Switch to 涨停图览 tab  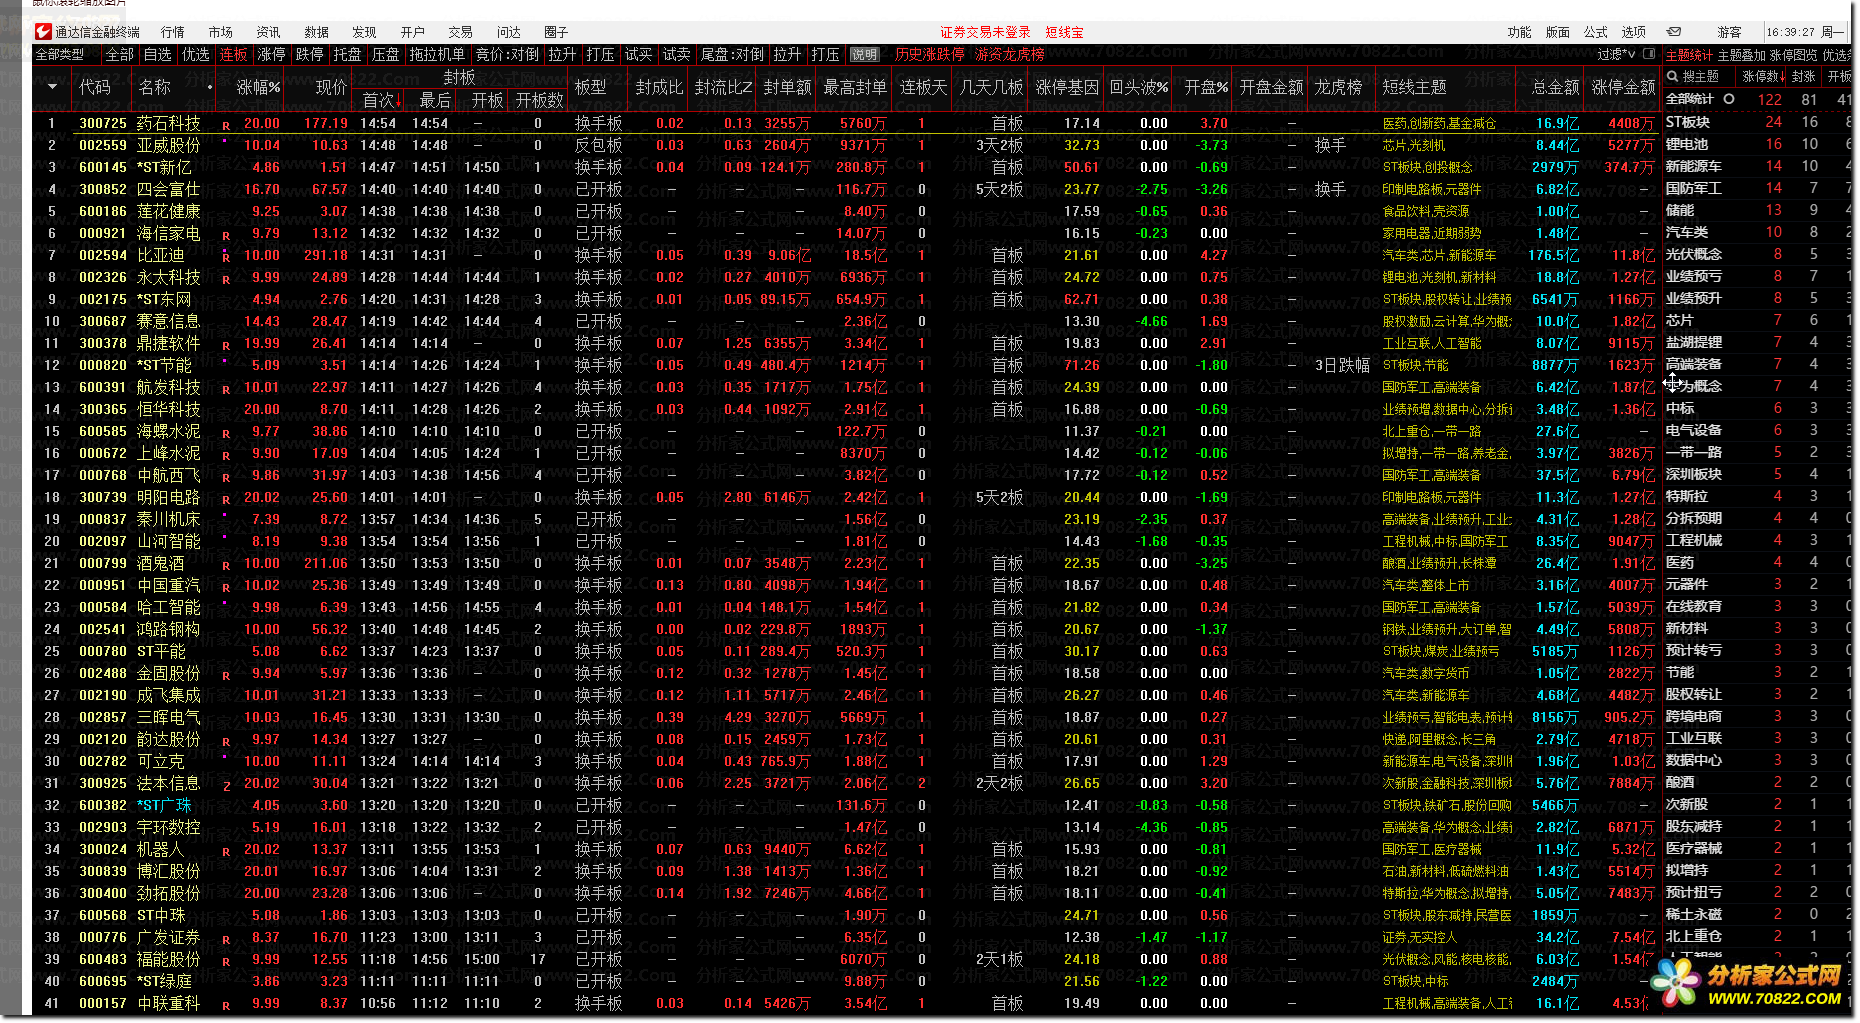coord(1794,55)
